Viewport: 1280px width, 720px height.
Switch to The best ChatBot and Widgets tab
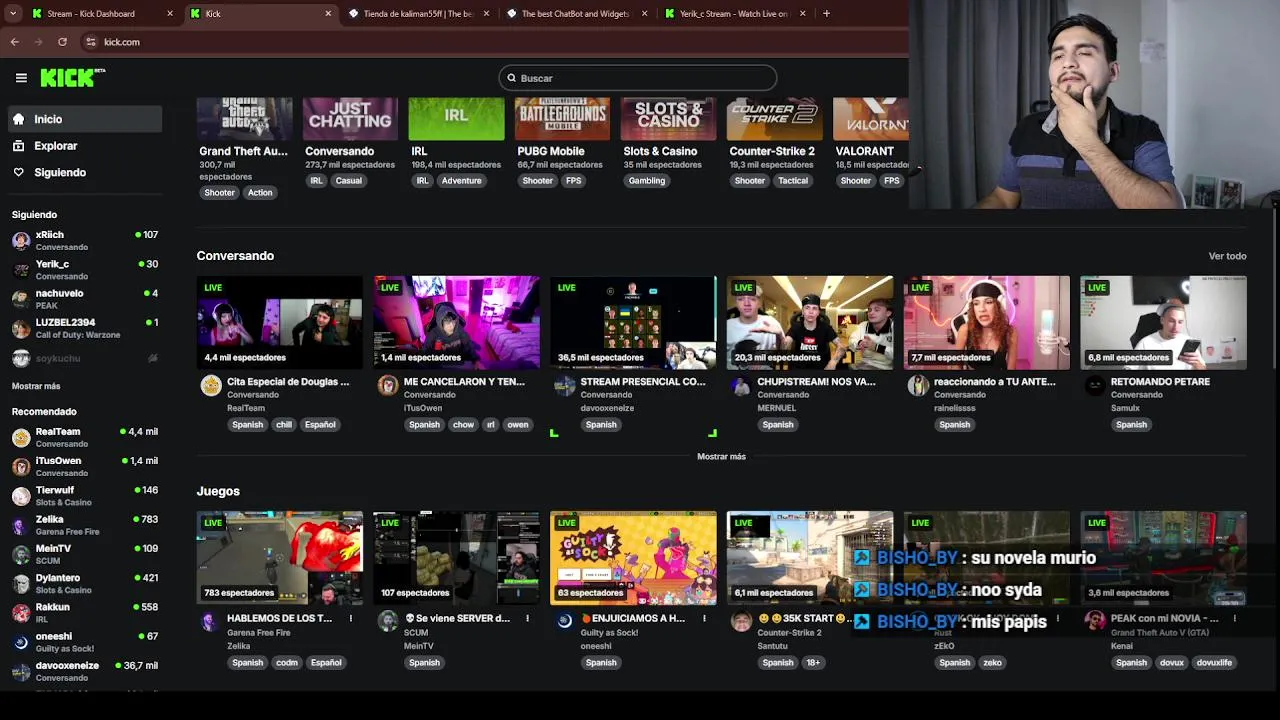click(x=577, y=14)
